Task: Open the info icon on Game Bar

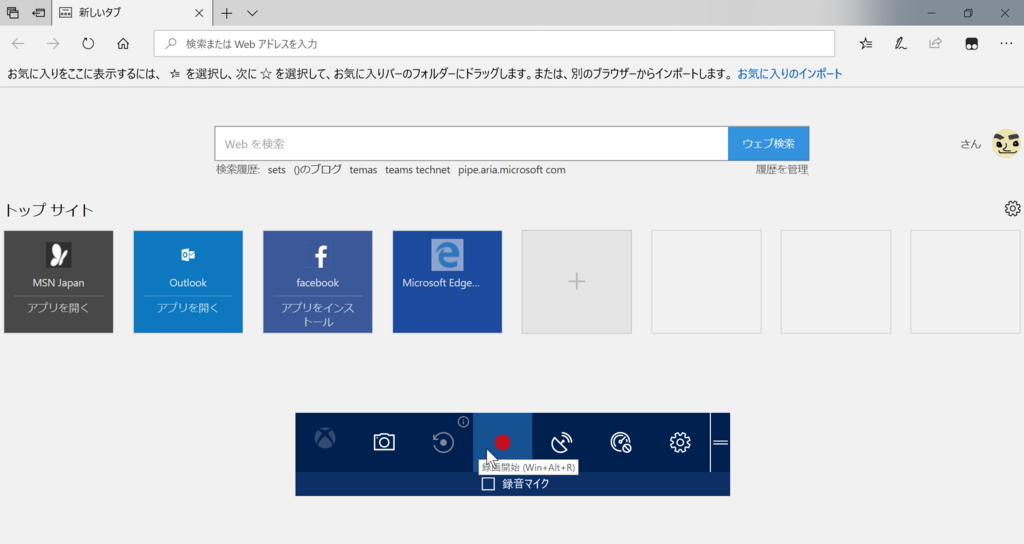Action: [463, 422]
